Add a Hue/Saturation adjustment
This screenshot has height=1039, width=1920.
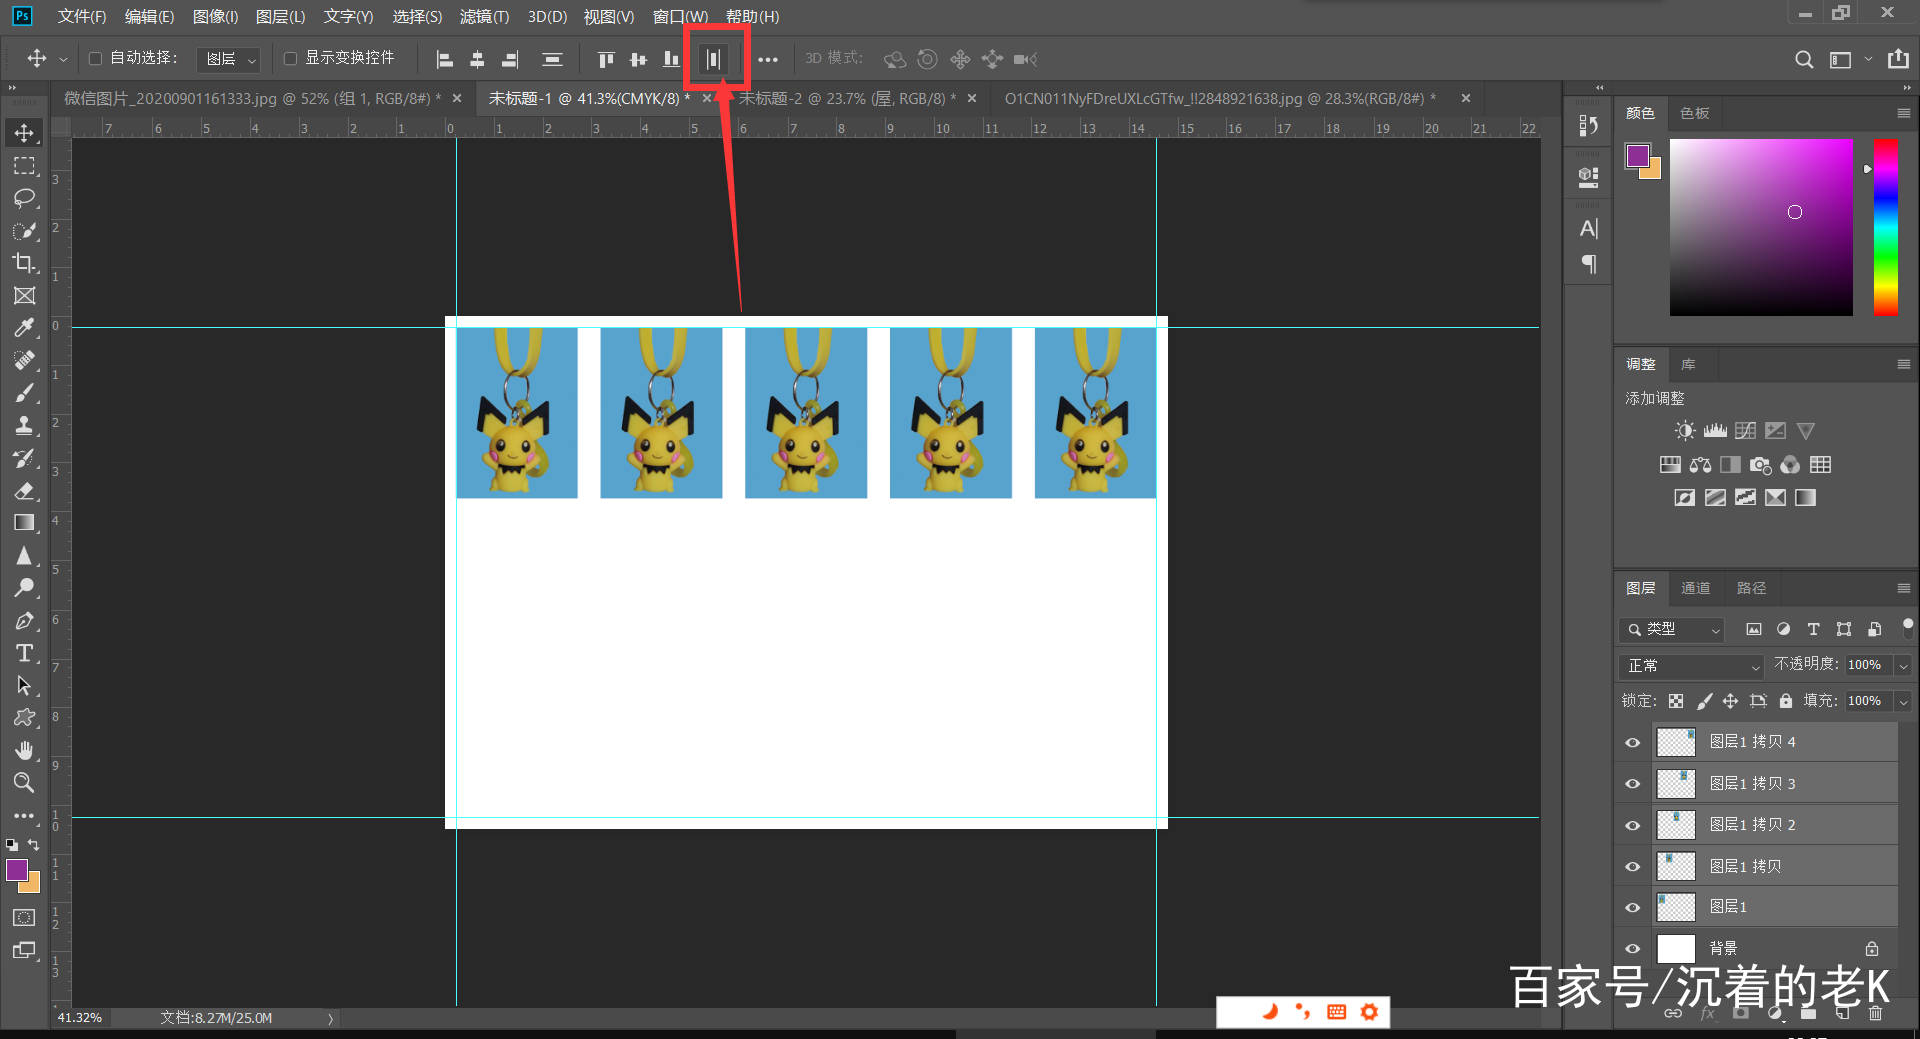(1670, 465)
